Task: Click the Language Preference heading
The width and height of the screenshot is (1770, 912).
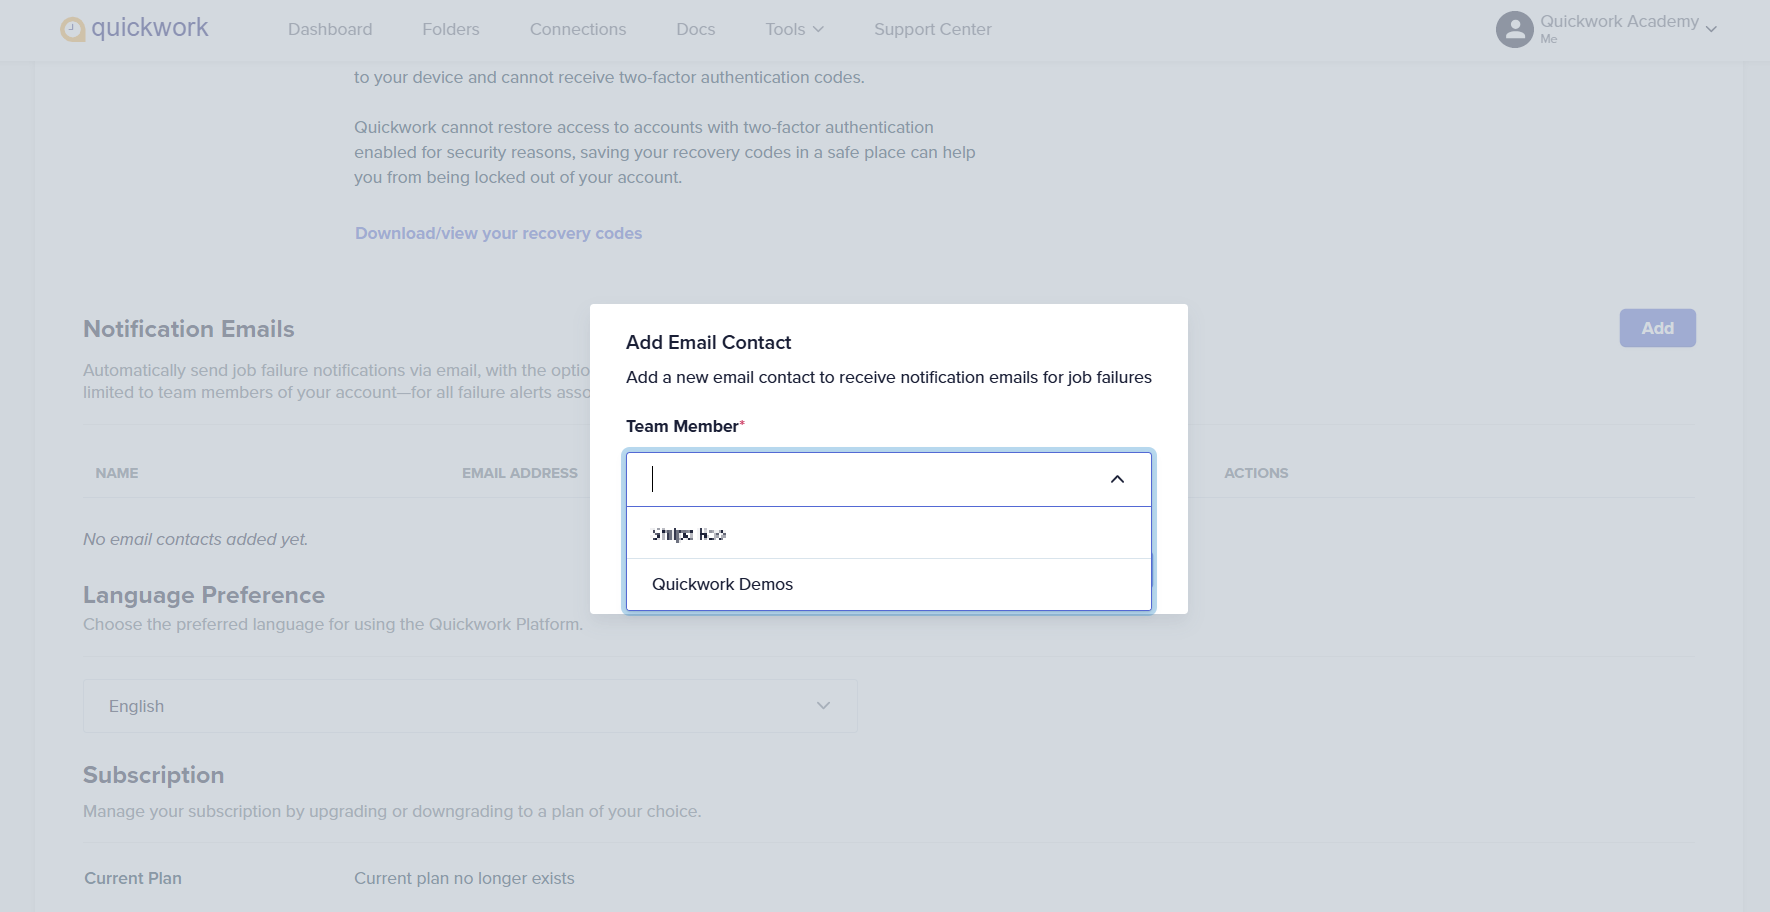Action: click(x=204, y=595)
